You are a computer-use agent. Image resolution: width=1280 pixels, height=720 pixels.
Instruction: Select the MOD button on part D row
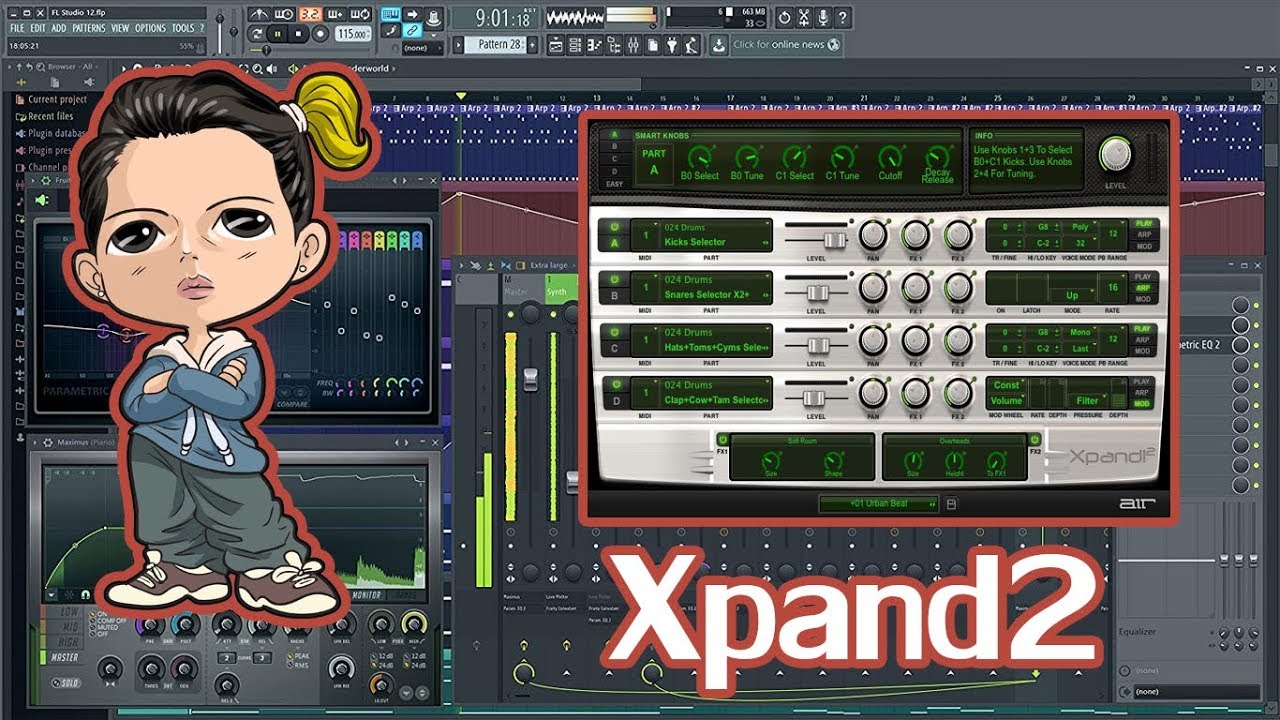(1142, 404)
